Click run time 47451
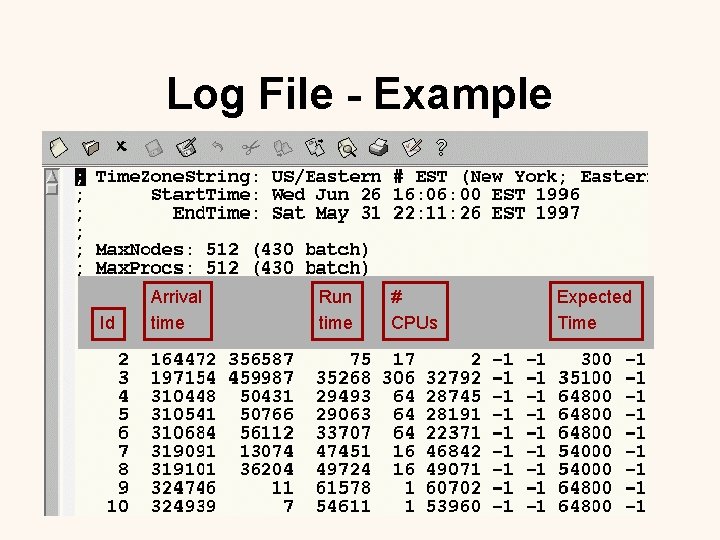This screenshot has height=540, width=720. coord(343,451)
